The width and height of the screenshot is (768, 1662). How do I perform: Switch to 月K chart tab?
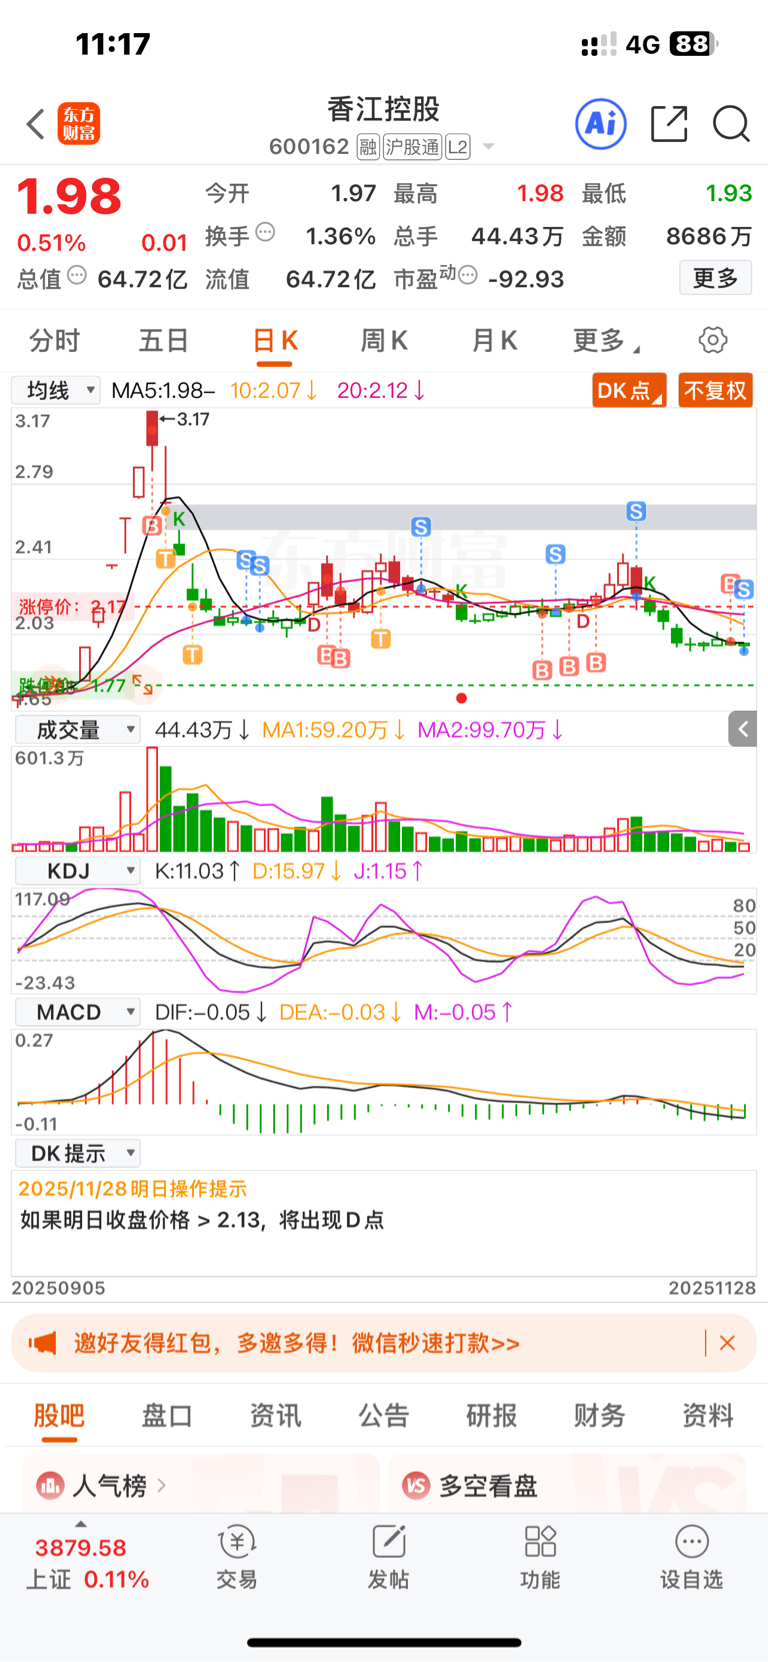pyautogui.click(x=494, y=341)
